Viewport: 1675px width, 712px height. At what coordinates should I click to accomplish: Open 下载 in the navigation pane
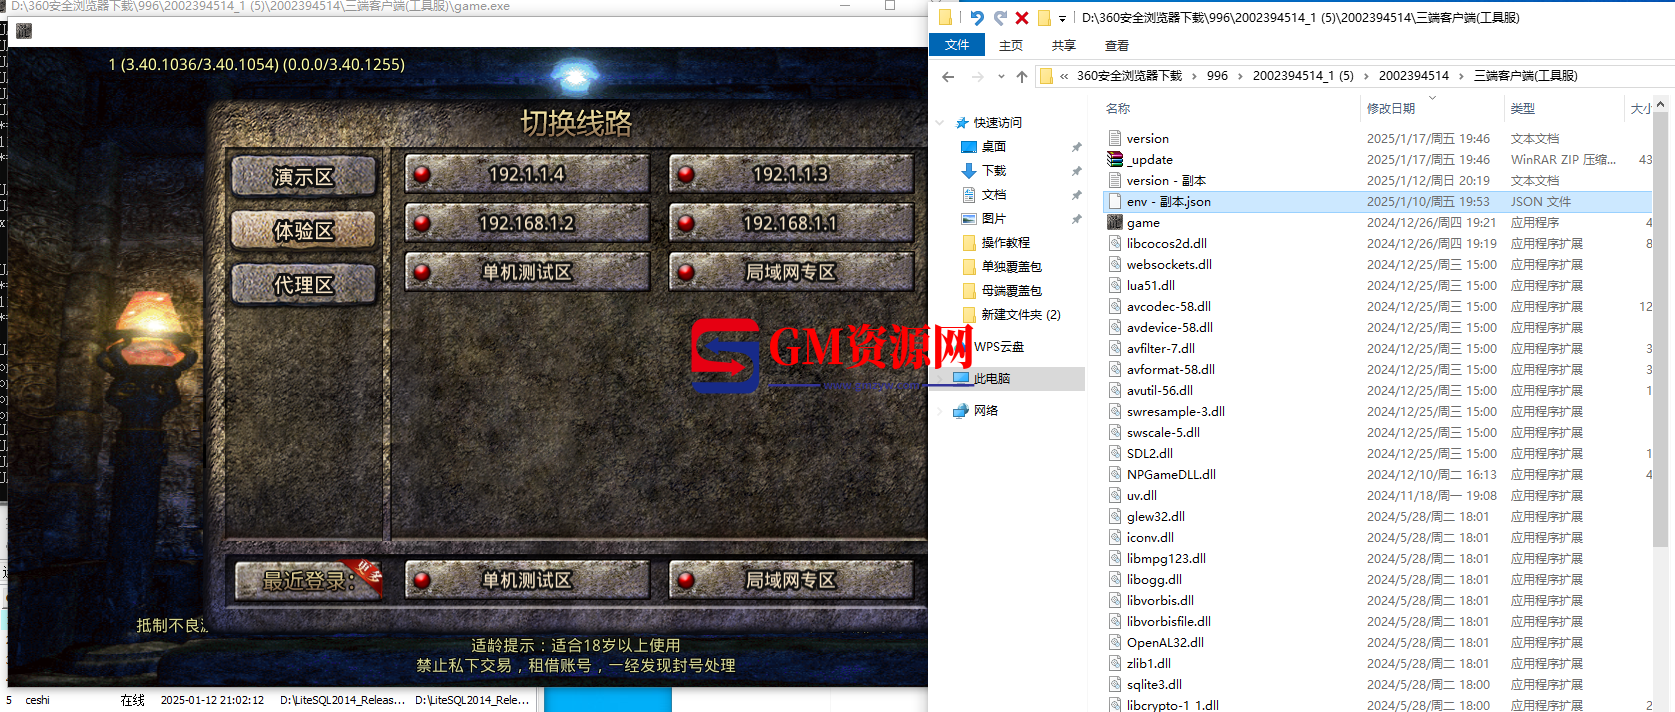click(x=993, y=171)
